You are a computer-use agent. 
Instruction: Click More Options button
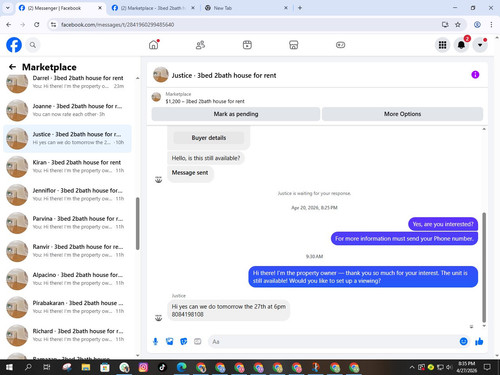click(402, 114)
